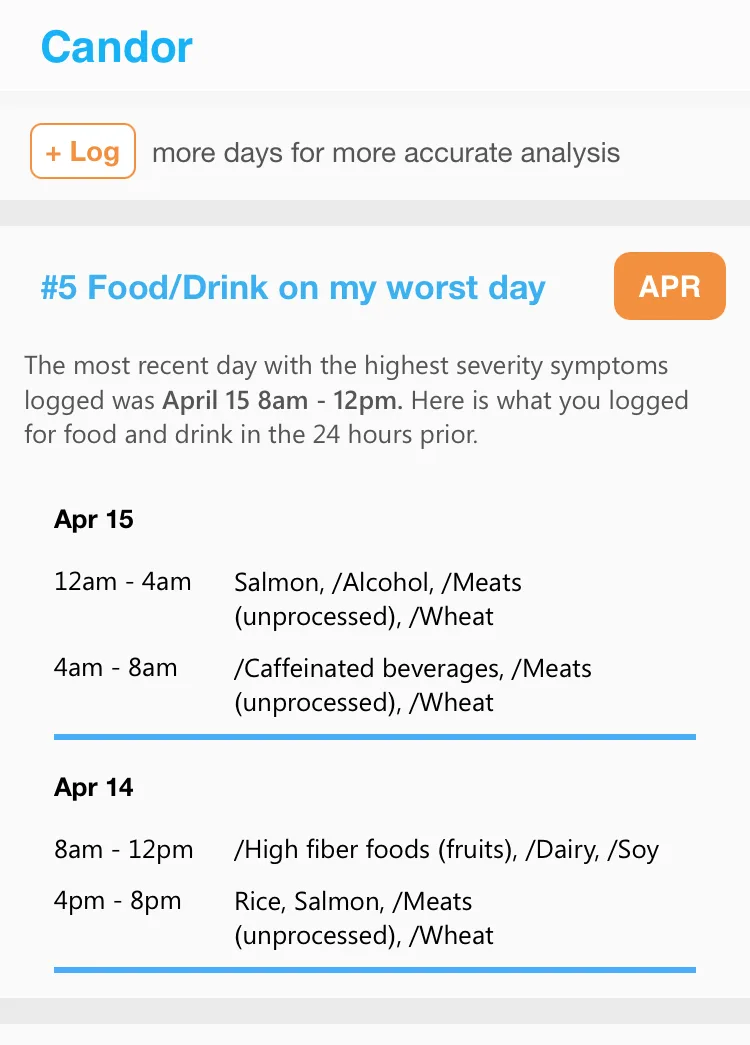Select the Apr 14 date header
Screen dimensions: 750x1045
93,787
